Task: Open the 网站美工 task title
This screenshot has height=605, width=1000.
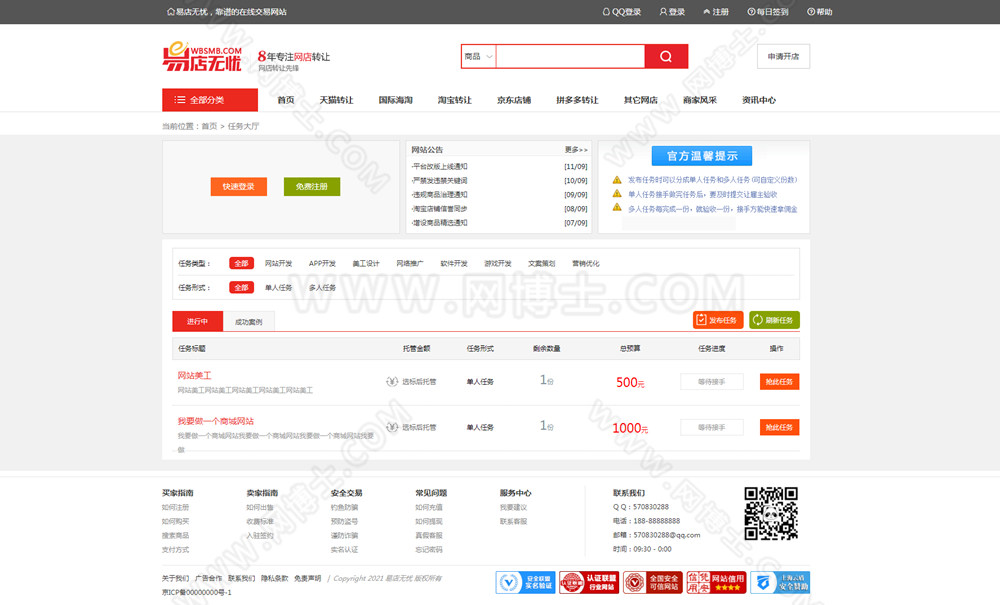Action: 195,375
